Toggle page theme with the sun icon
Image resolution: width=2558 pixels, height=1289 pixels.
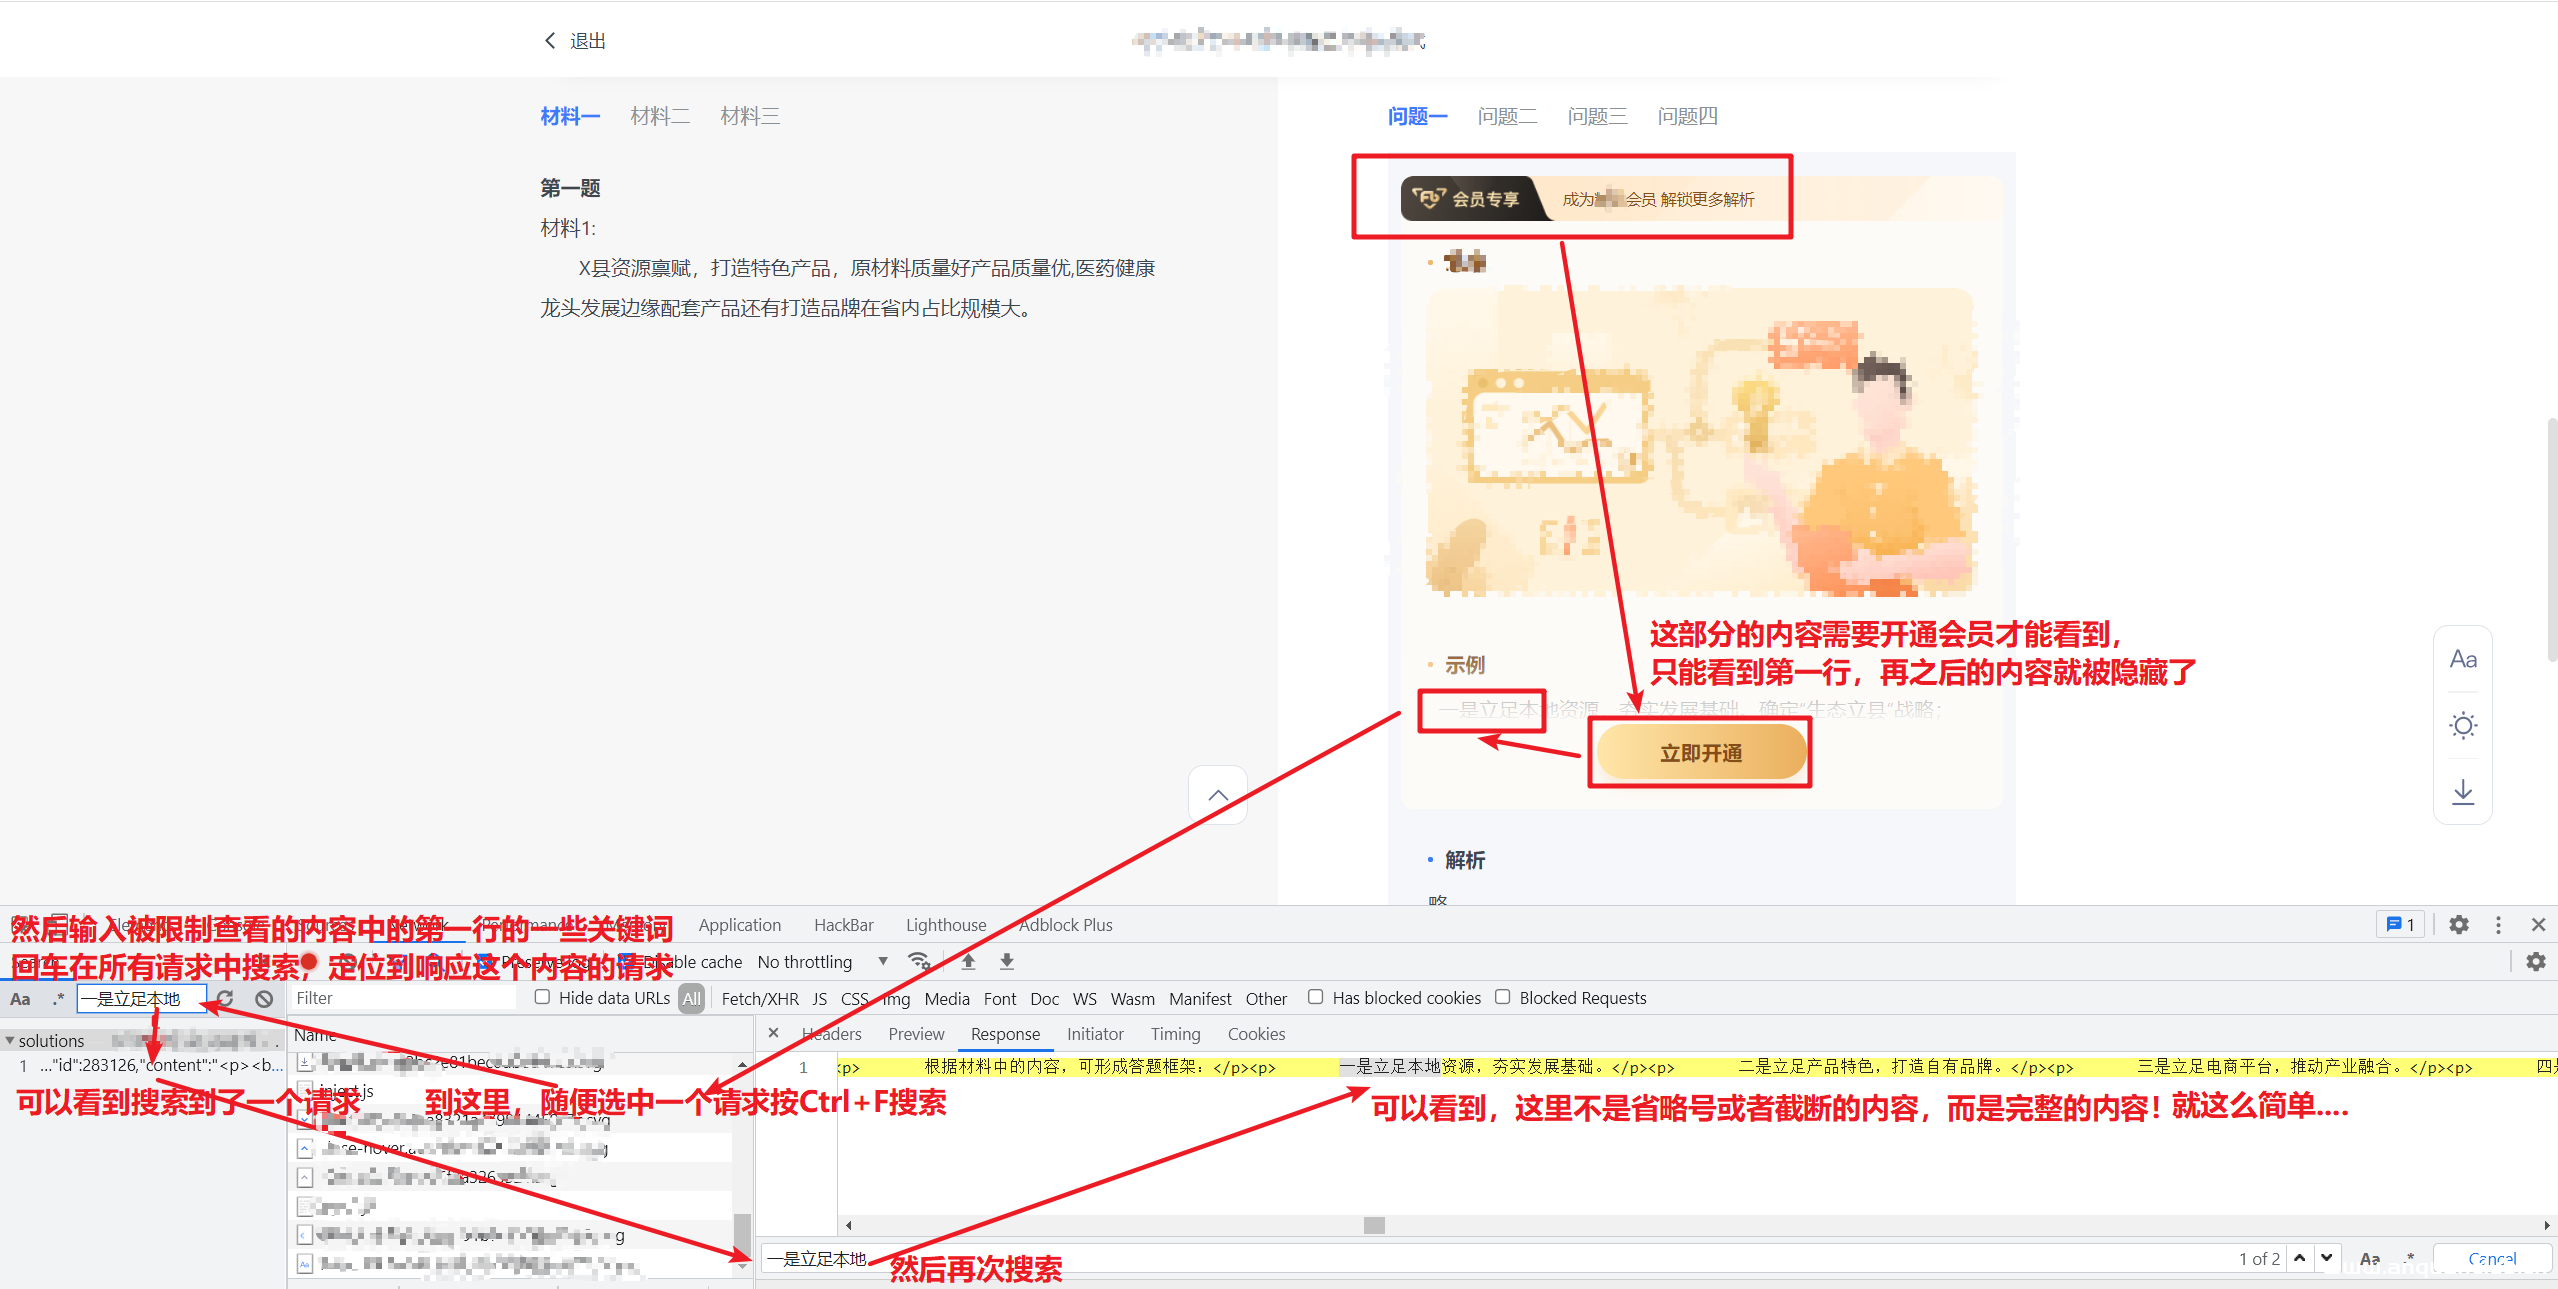(x=2462, y=725)
